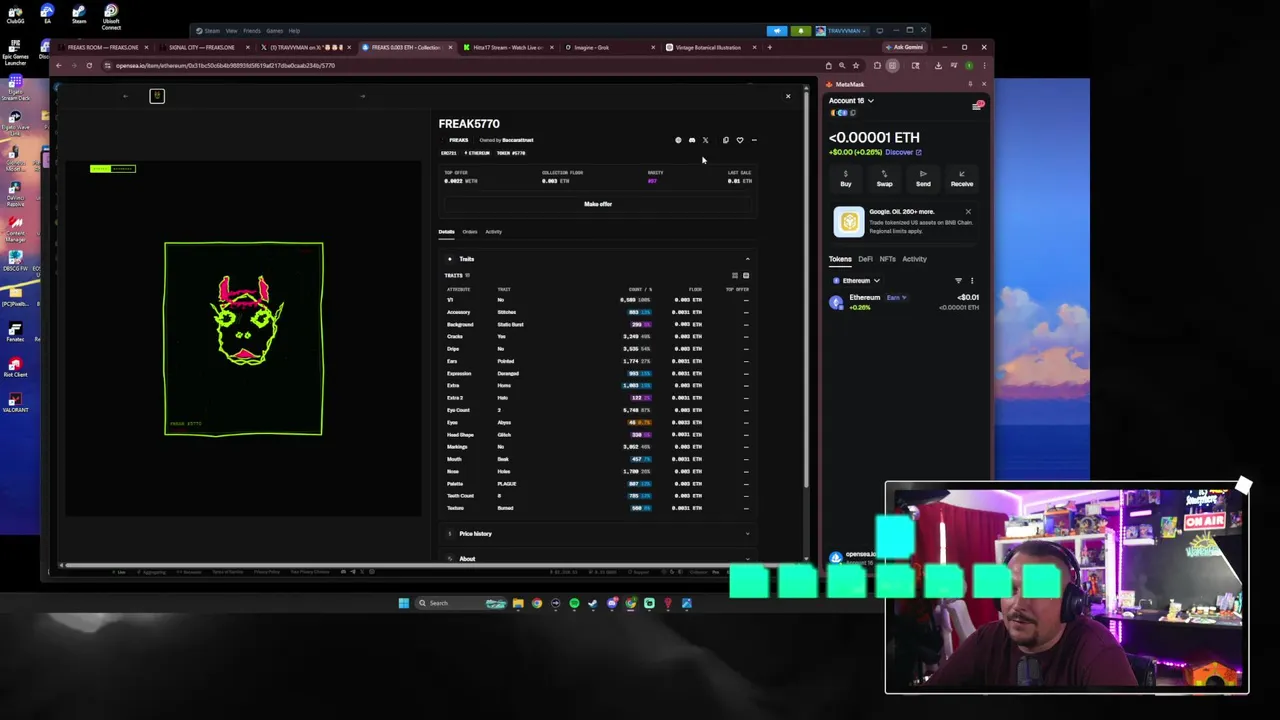This screenshot has height=720, width=1280.
Task: Open the token list kebab menu
Action: click(971, 281)
